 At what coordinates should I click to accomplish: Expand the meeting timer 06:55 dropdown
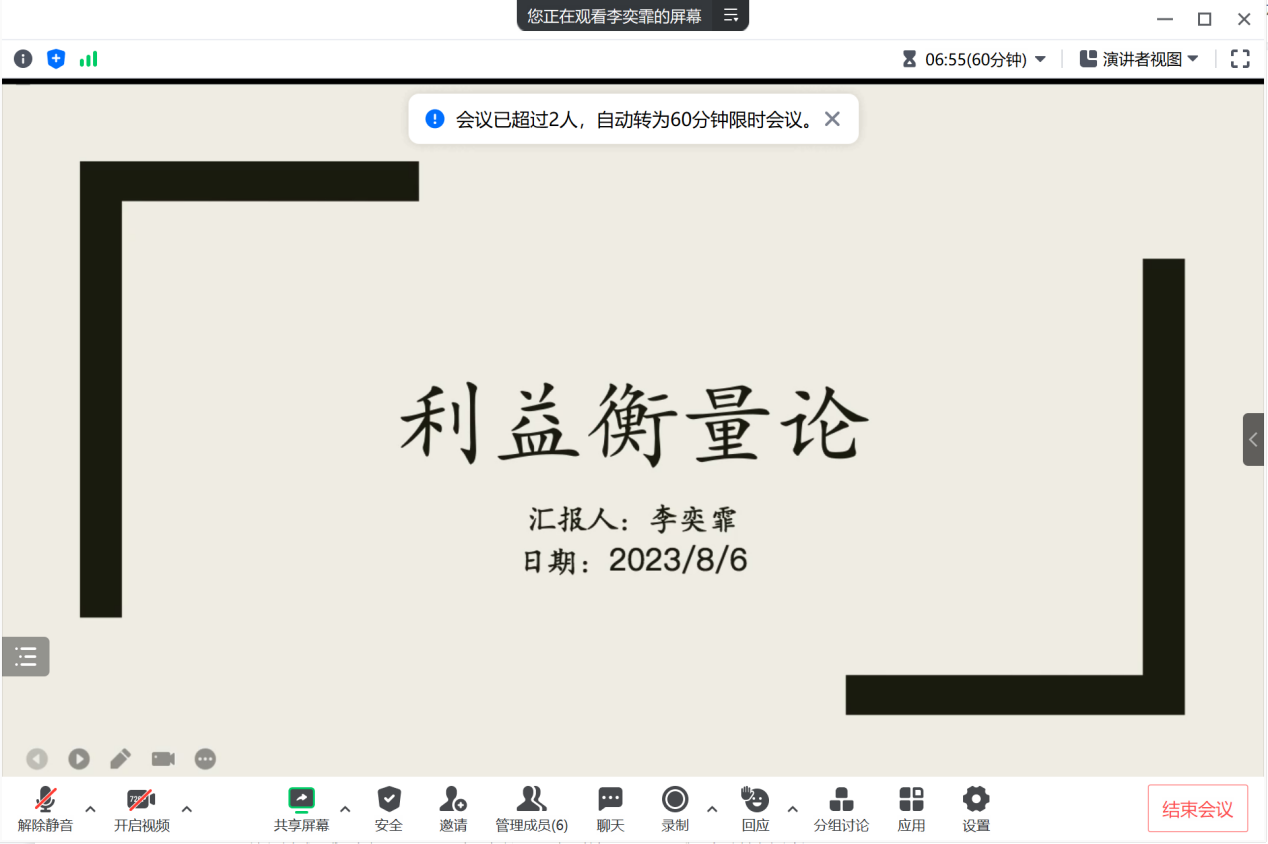1040,59
